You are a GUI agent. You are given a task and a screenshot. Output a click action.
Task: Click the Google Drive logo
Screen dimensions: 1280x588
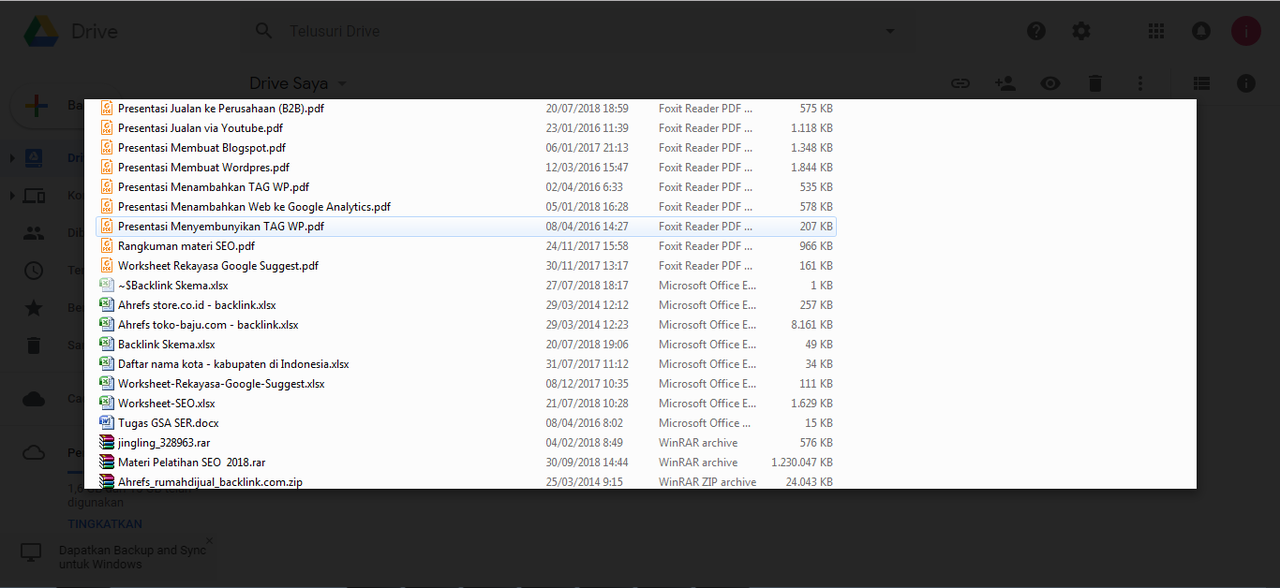click(40, 31)
